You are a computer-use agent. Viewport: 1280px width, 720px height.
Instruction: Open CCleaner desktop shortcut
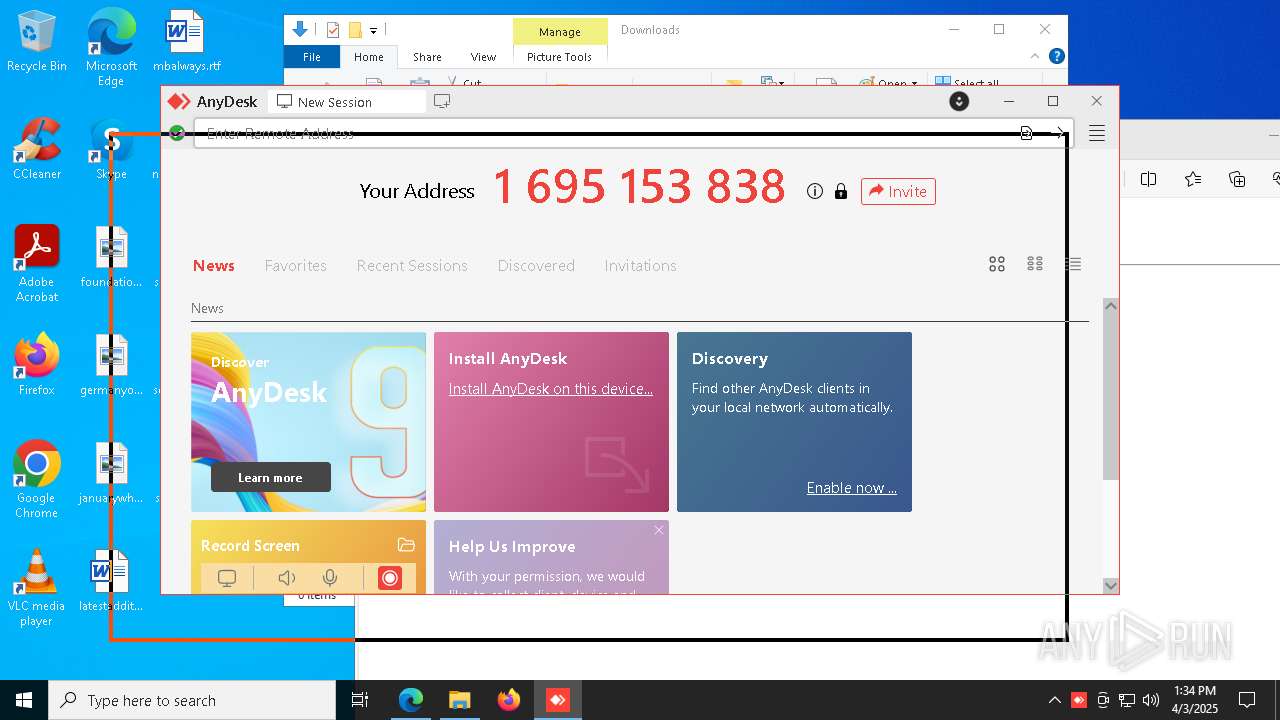coord(37,149)
